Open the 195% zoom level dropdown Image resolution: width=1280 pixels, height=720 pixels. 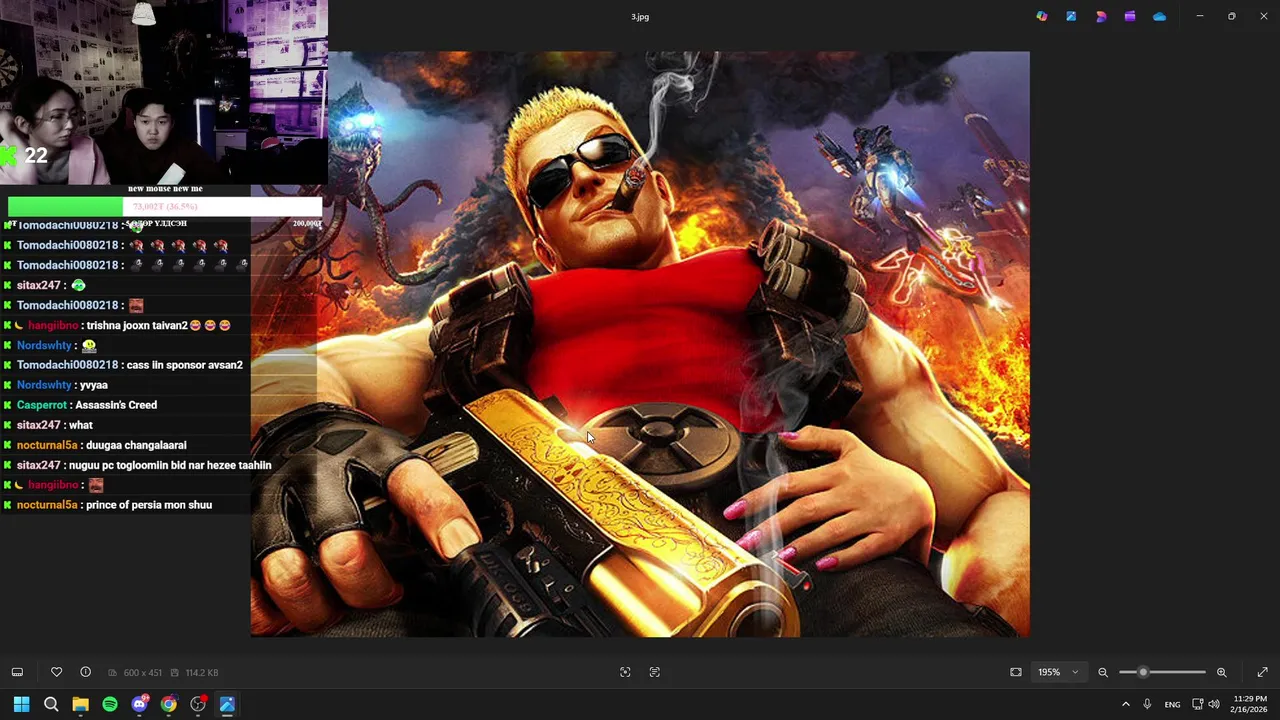1058,672
